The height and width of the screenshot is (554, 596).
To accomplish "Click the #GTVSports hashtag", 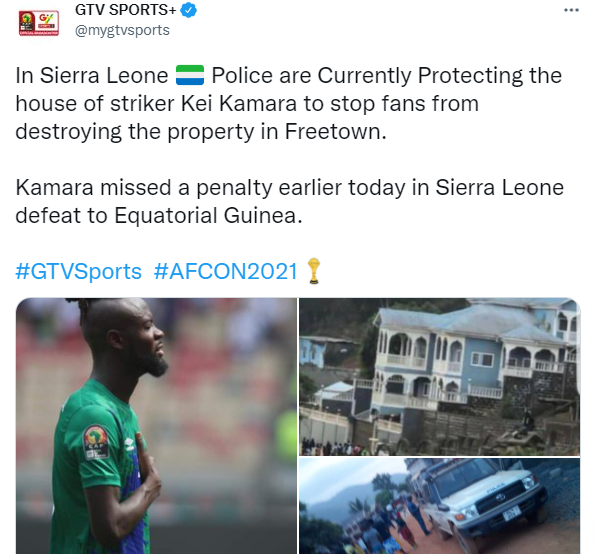I will [x=78, y=271].
